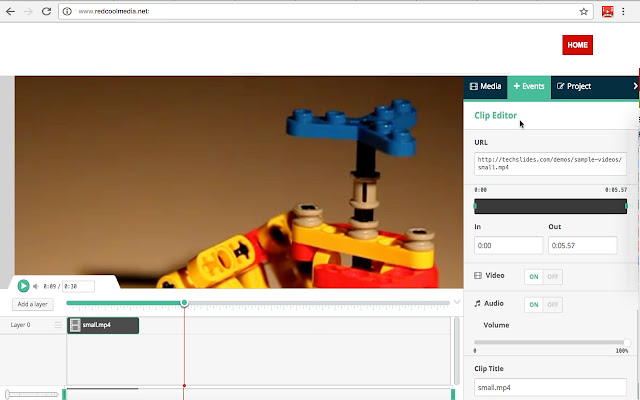Click the browser back arrow

10,12
